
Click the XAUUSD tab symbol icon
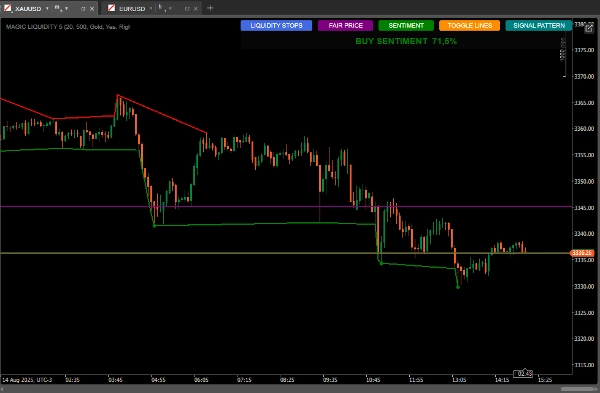coord(8,8)
